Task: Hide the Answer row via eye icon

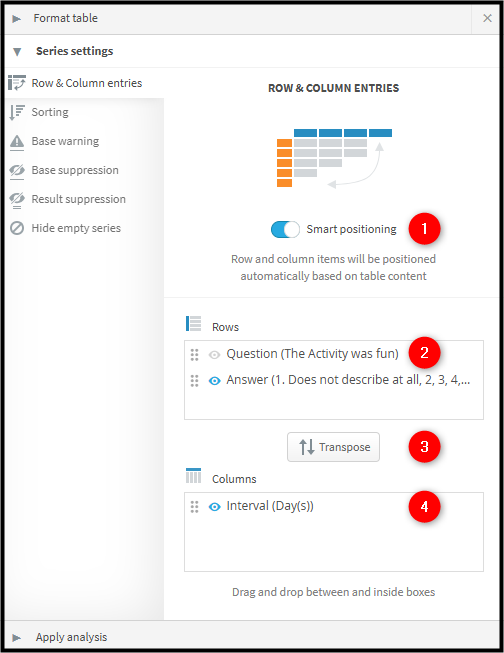Action: [x=215, y=381]
